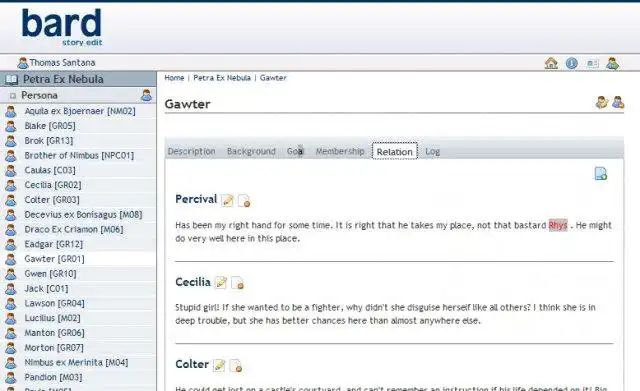Click the Home icon in top toolbar

[551, 63]
